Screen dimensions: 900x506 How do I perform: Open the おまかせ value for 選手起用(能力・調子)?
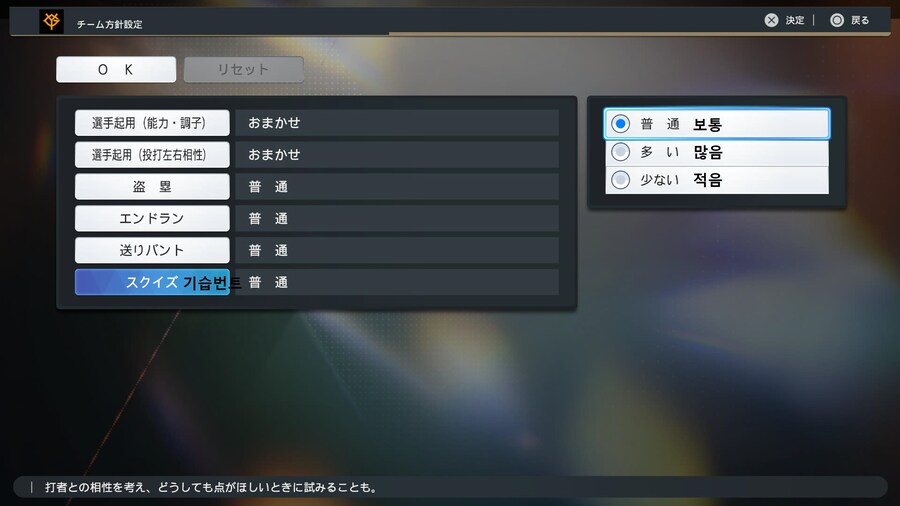pyautogui.click(x=396, y=123)
